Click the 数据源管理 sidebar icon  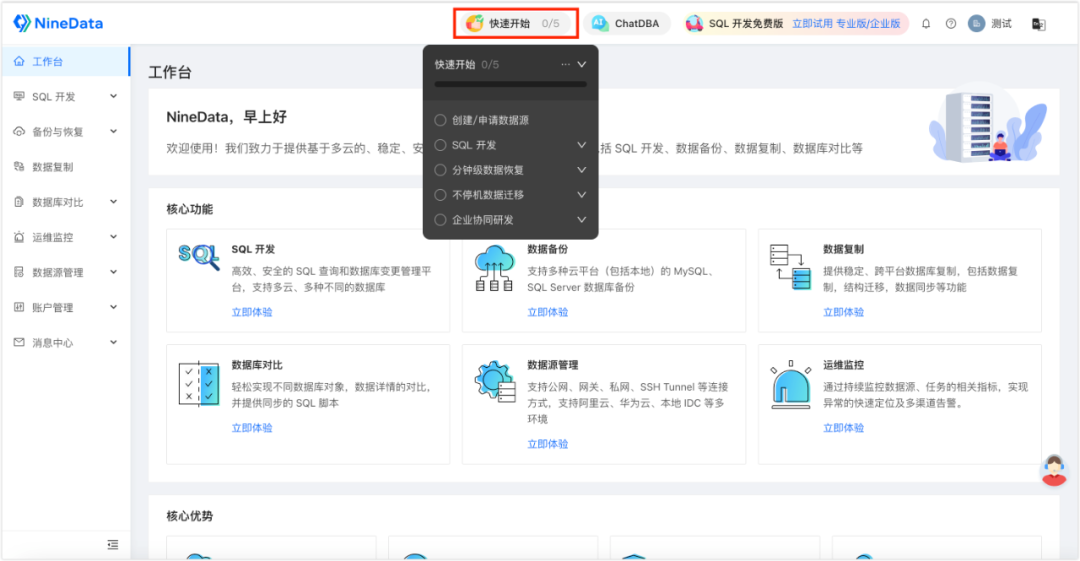(x=19, y=272)
